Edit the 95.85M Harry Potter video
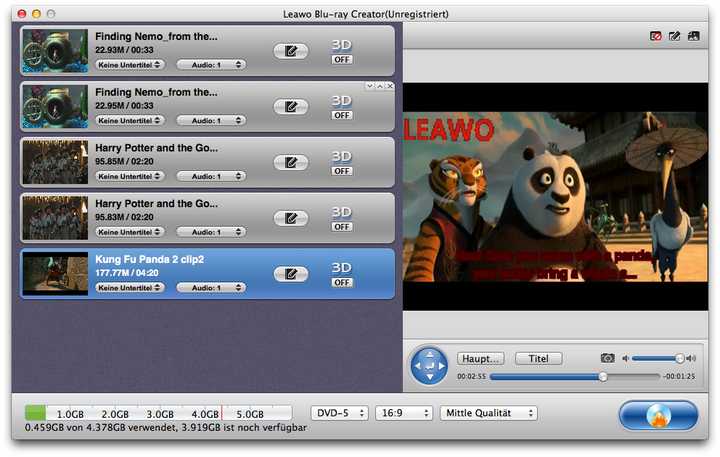 (291, 163)
